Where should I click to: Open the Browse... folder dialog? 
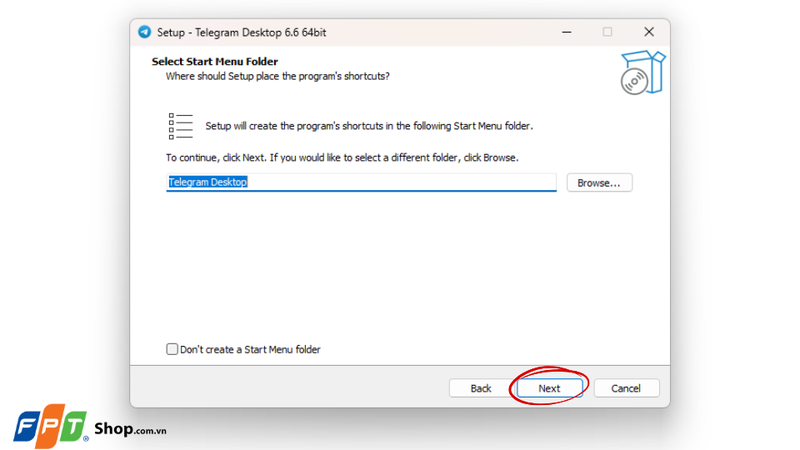tap(599, 183)
